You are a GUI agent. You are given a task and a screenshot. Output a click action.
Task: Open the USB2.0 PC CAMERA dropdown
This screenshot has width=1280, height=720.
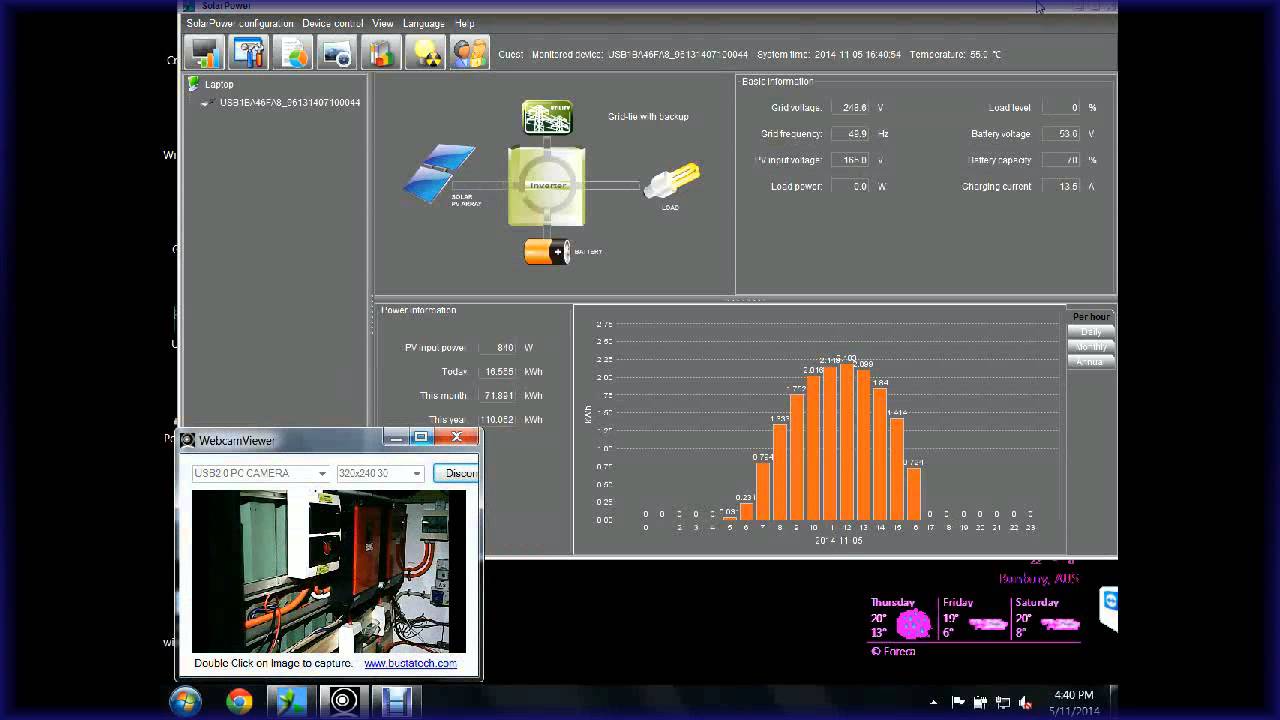[322, 474]
